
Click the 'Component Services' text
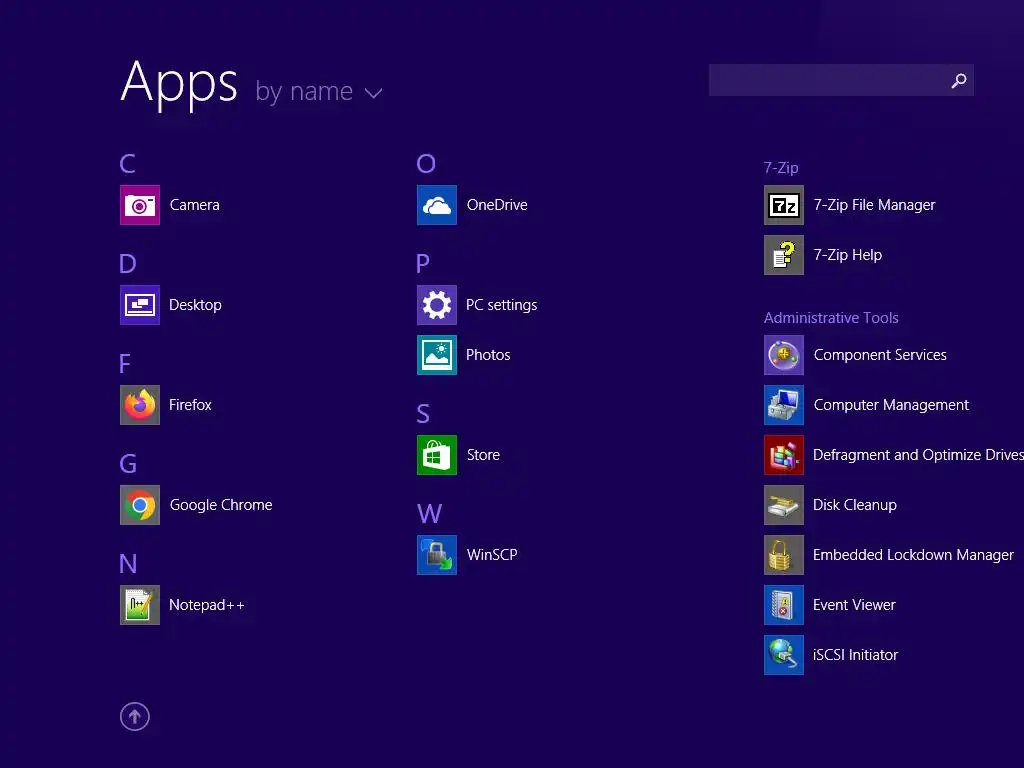[x=880, y=355]
